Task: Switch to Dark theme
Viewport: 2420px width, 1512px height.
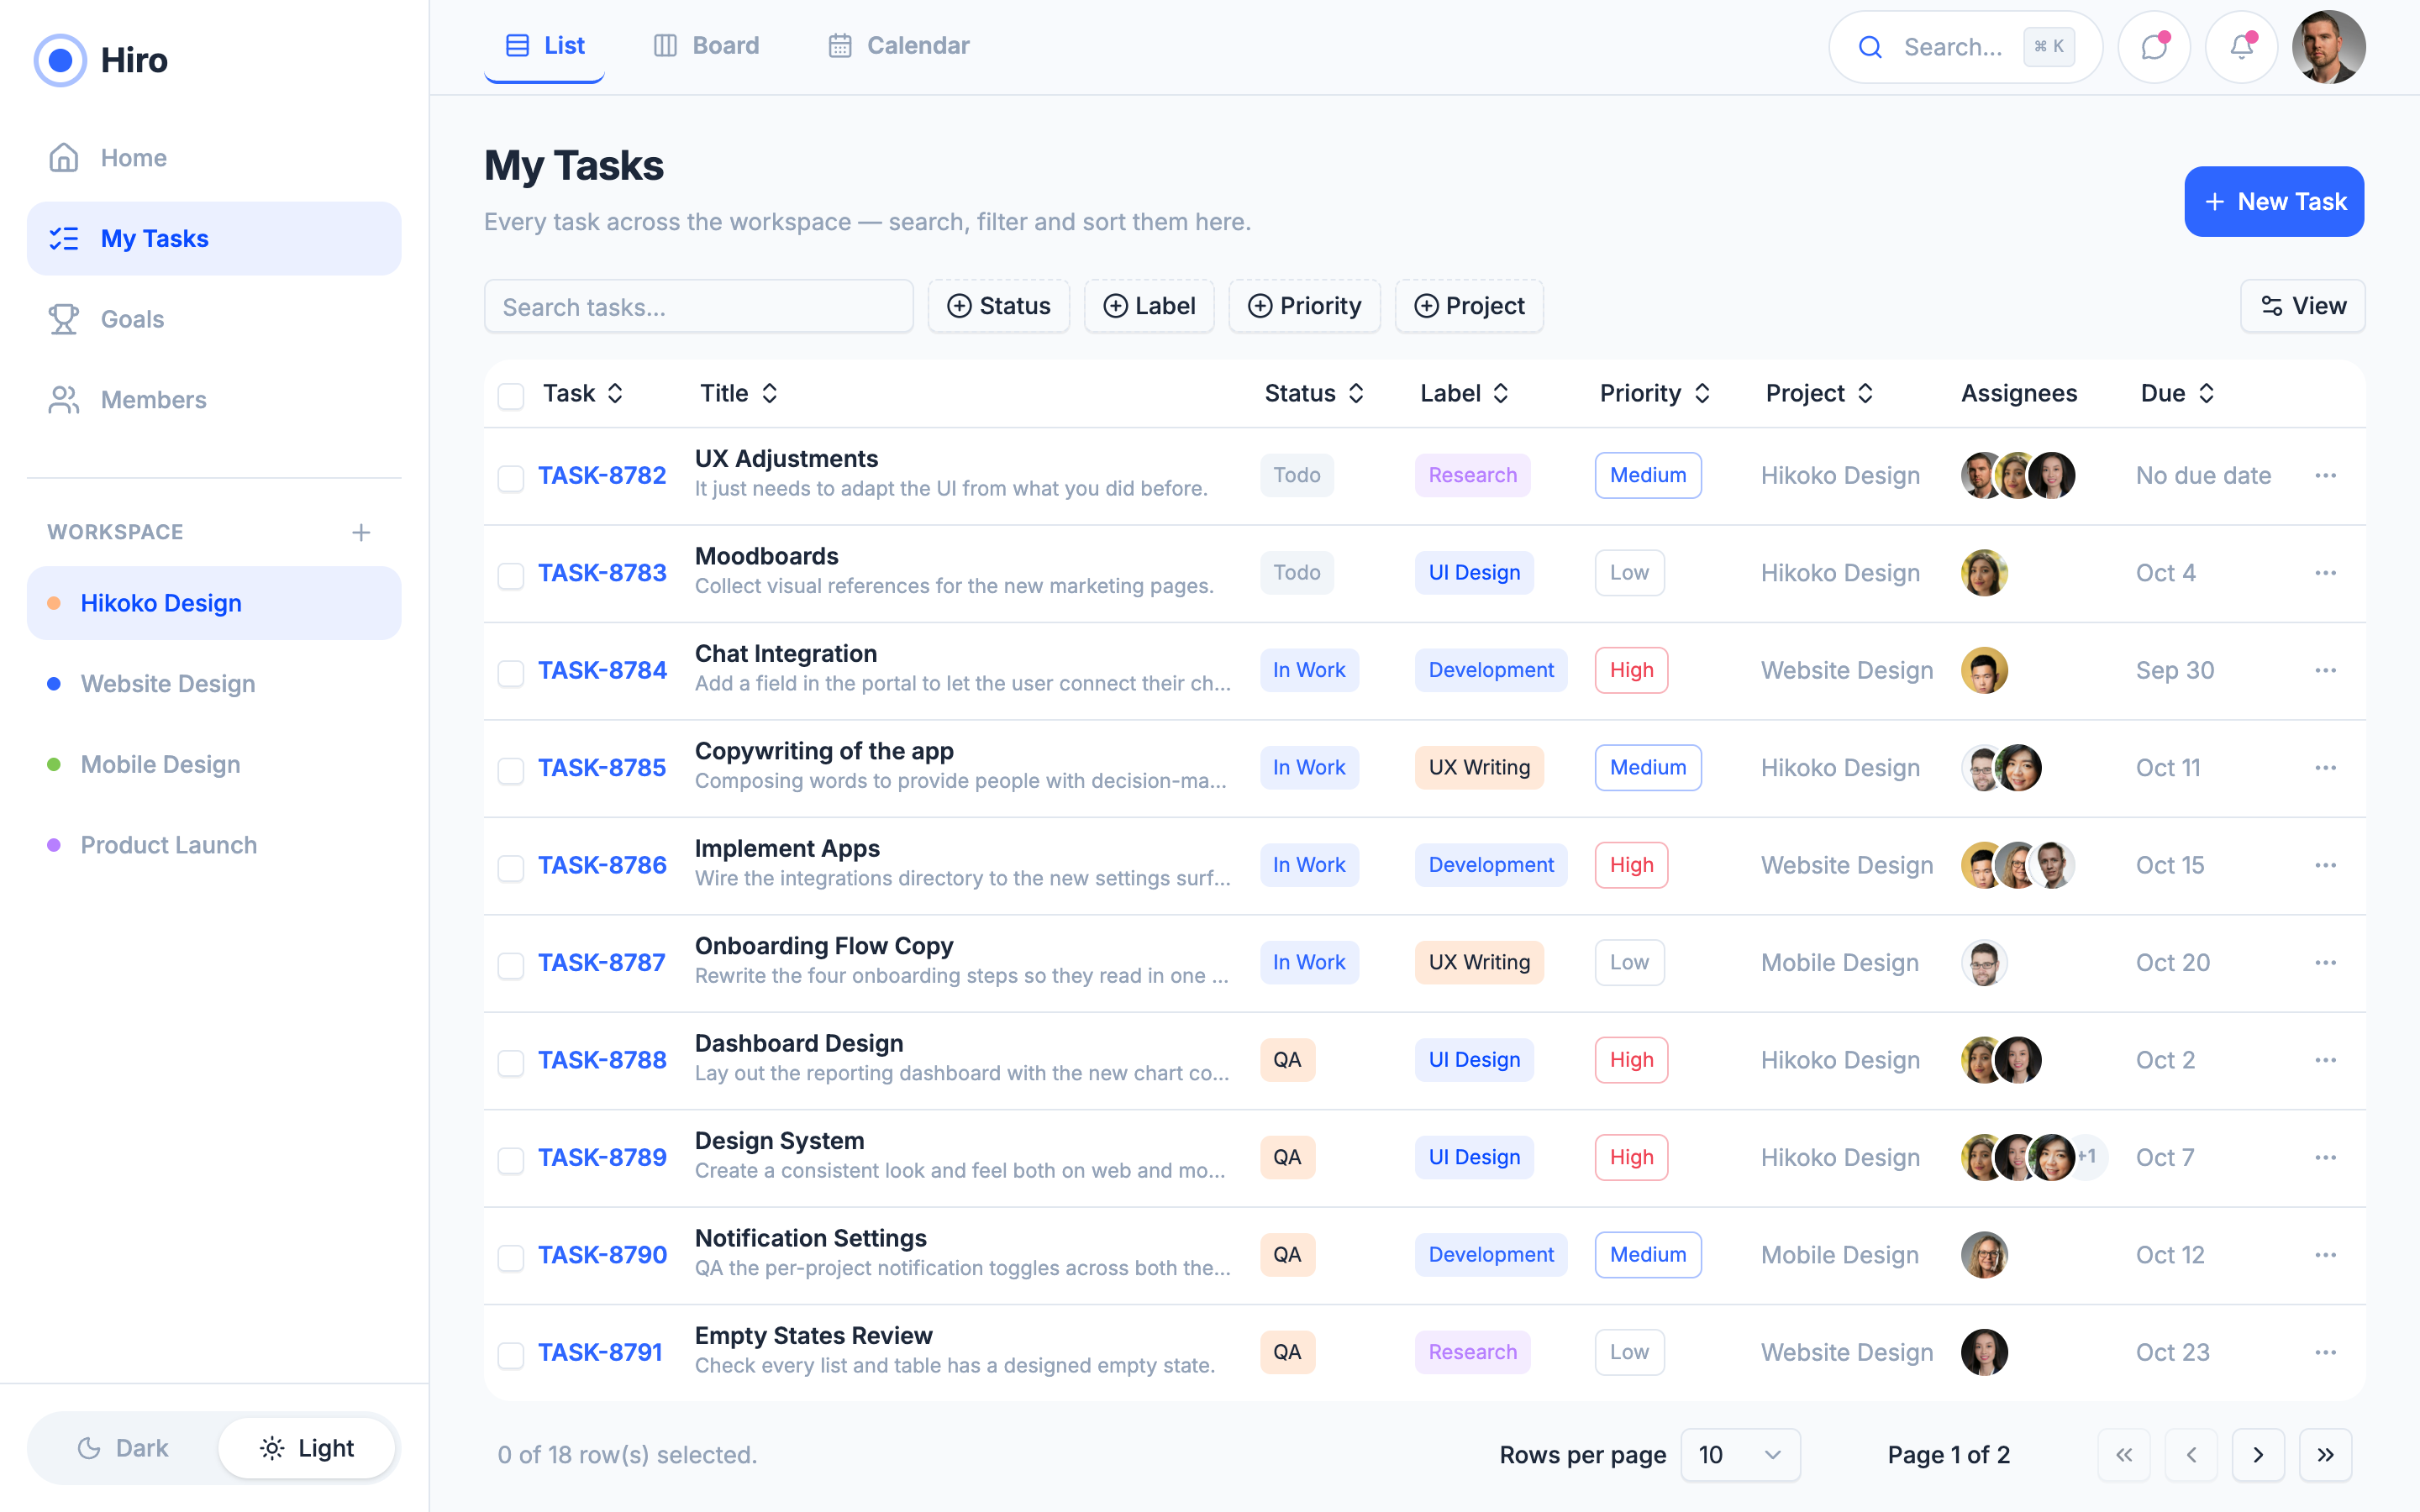Action: pyautogui.click(x=123, y=1448)
